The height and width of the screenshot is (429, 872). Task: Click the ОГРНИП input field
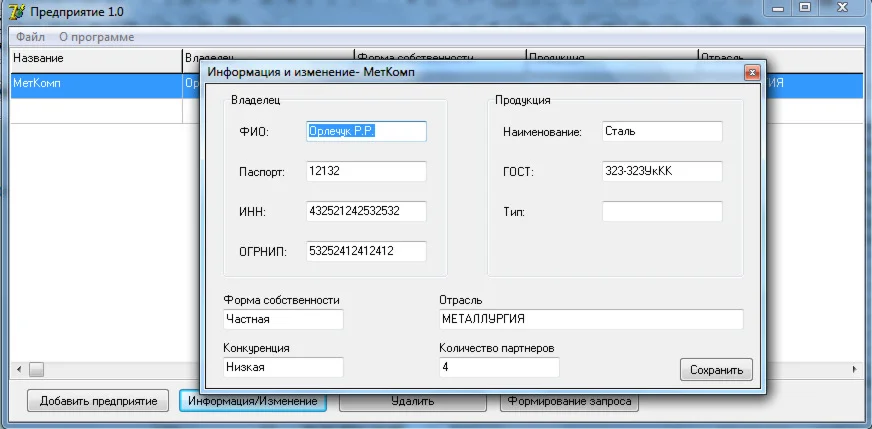coord(366,252)
